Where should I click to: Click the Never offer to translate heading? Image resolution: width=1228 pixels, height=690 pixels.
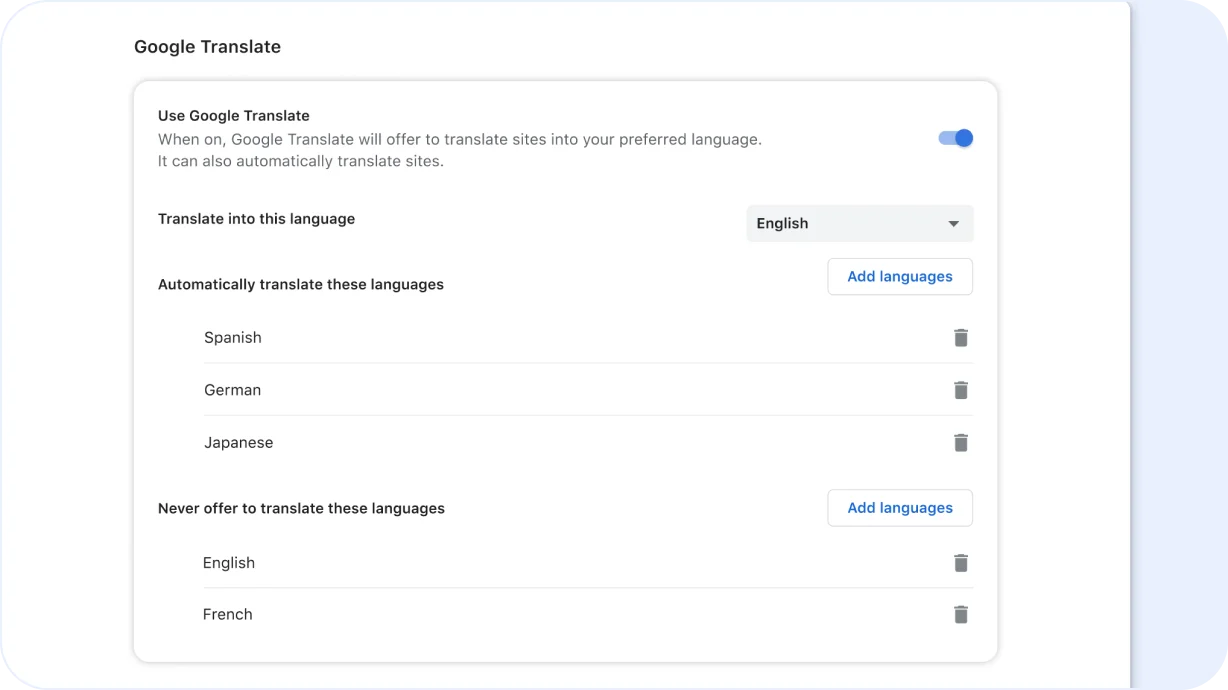(x=301, y=508)
